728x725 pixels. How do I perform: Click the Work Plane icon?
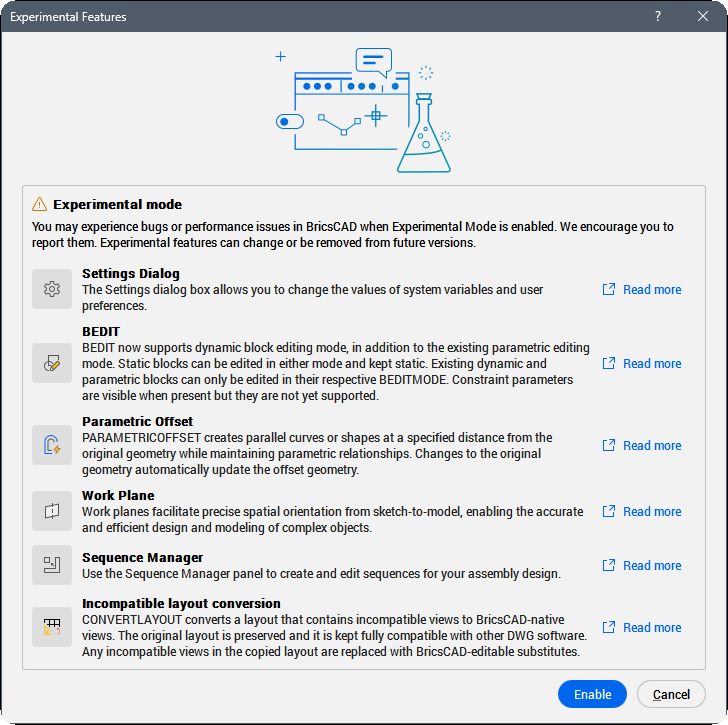pyautogui.click(x=51, y=511)
